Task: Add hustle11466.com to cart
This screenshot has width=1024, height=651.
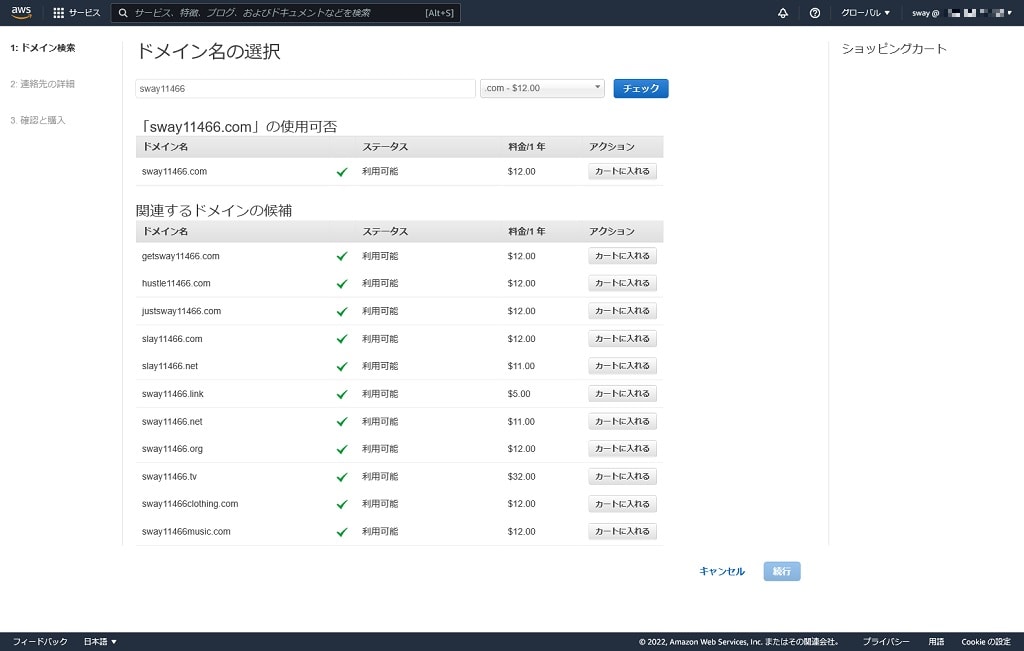Action: (622, 283)
